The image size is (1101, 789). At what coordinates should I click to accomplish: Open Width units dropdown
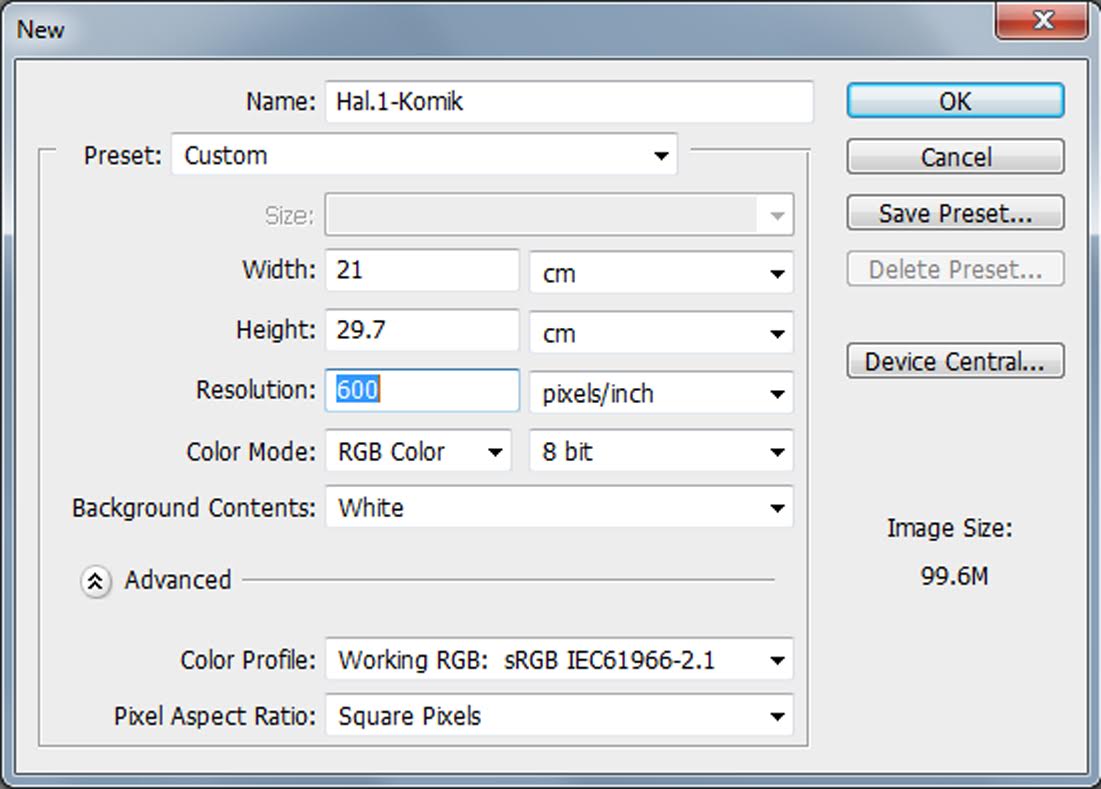click(x=660, y=273)
